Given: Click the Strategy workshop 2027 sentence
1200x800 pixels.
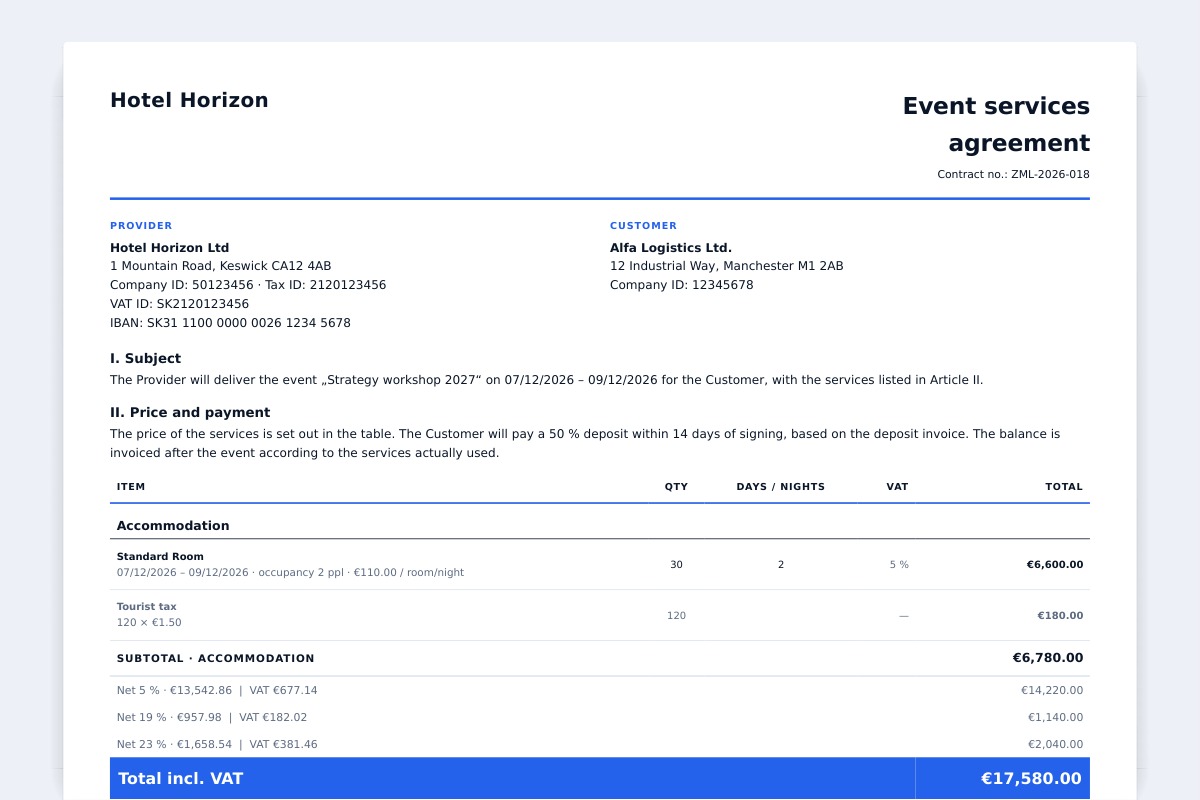Looking at the screenshot, I should (x=546, y=380).
